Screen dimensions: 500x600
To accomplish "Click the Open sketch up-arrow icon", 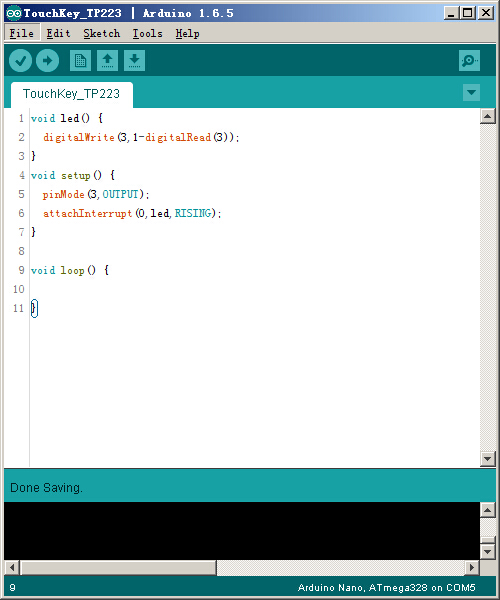I will [107, 60].
